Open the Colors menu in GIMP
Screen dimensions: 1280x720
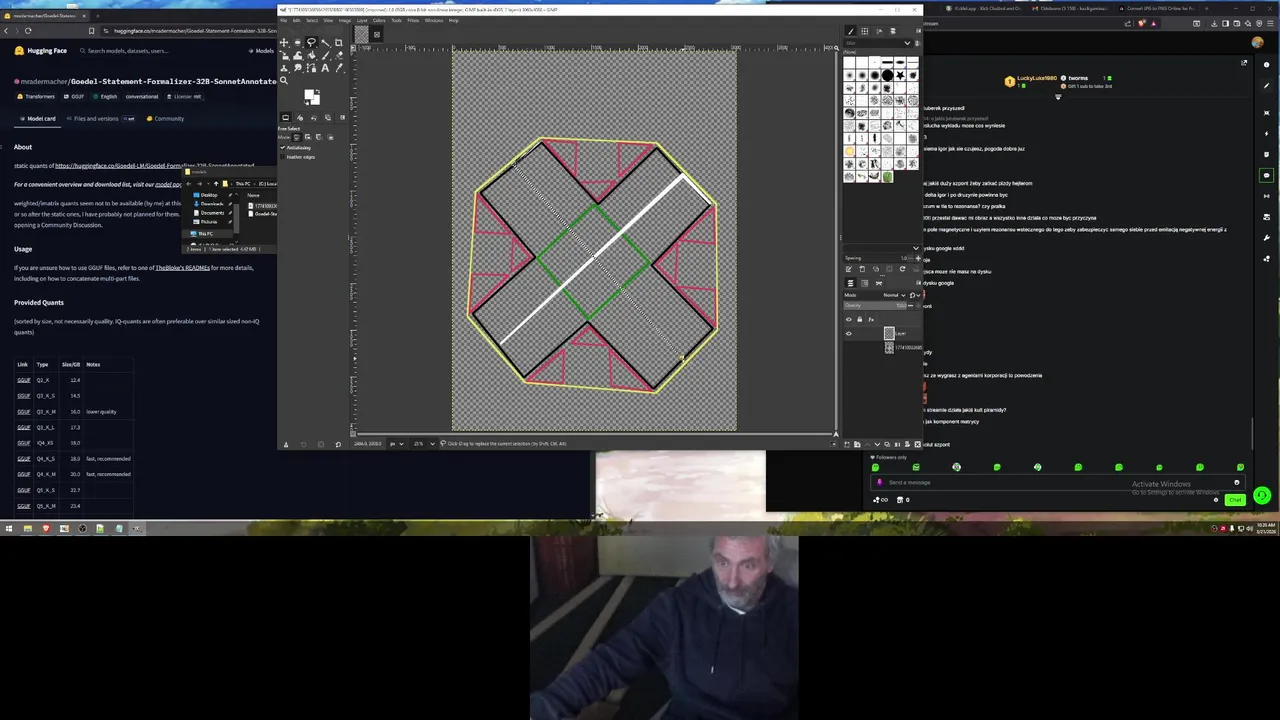pyautogui.click(x=379, y=20)
